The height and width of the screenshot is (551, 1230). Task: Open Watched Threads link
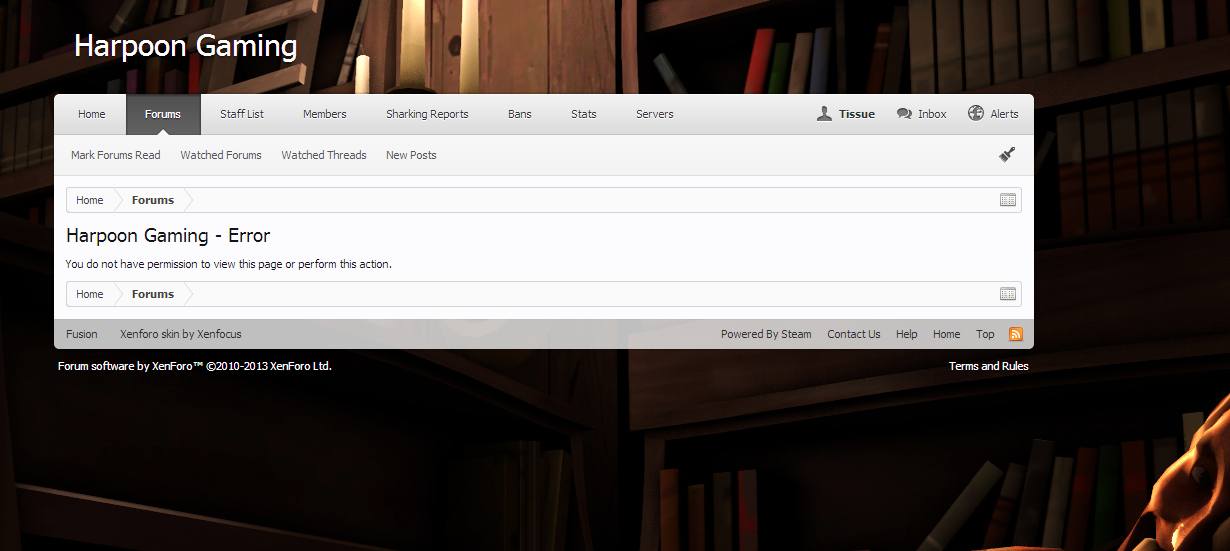pyautogui.click(x=324, y=155)
